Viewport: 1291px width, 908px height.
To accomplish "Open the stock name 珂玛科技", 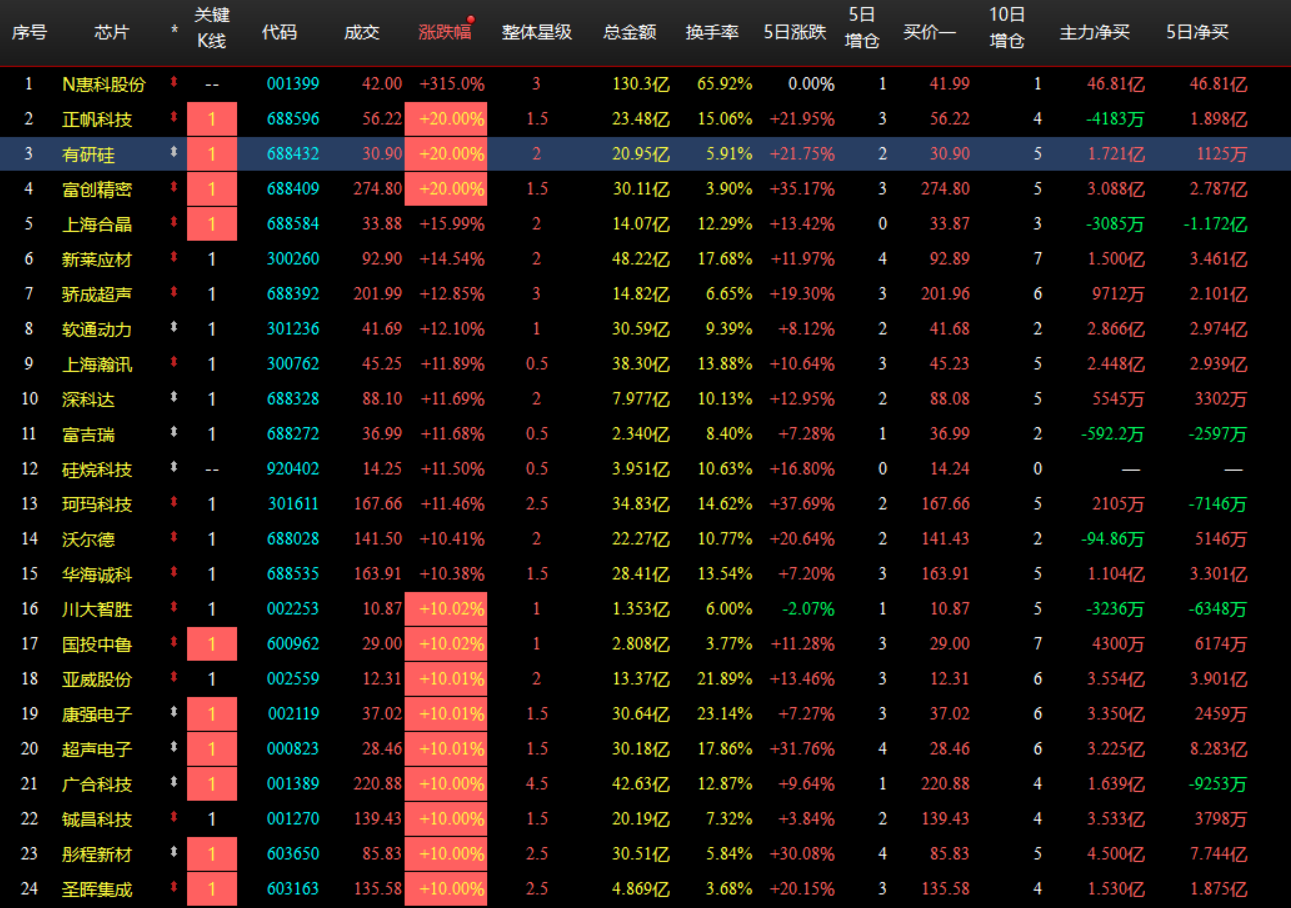I will click(x=97, y=504).
